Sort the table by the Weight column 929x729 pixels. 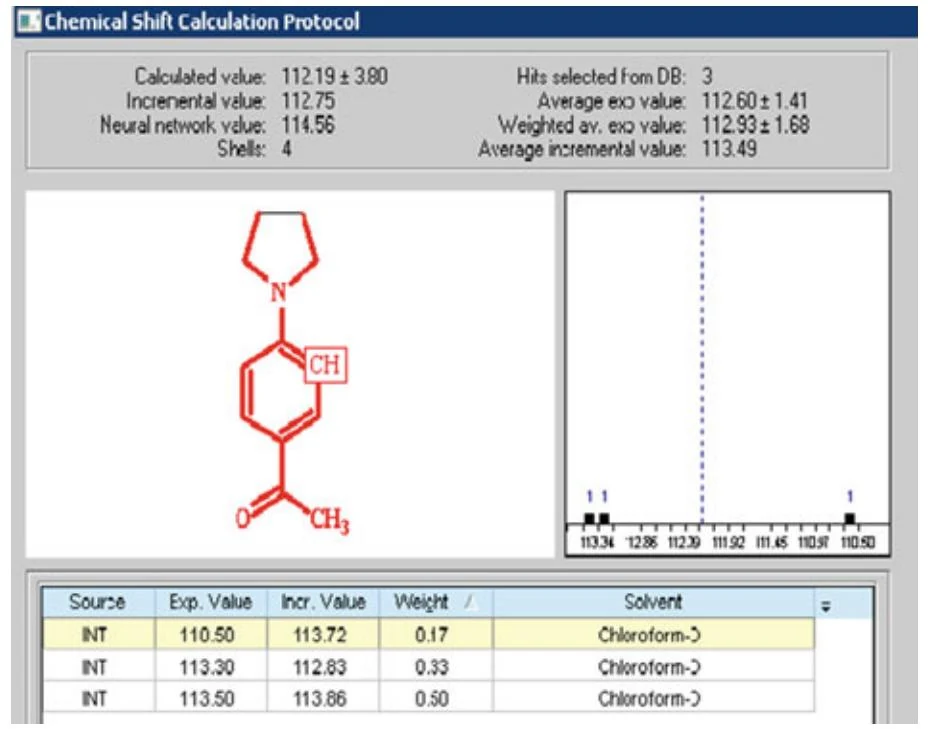[435, 602]
